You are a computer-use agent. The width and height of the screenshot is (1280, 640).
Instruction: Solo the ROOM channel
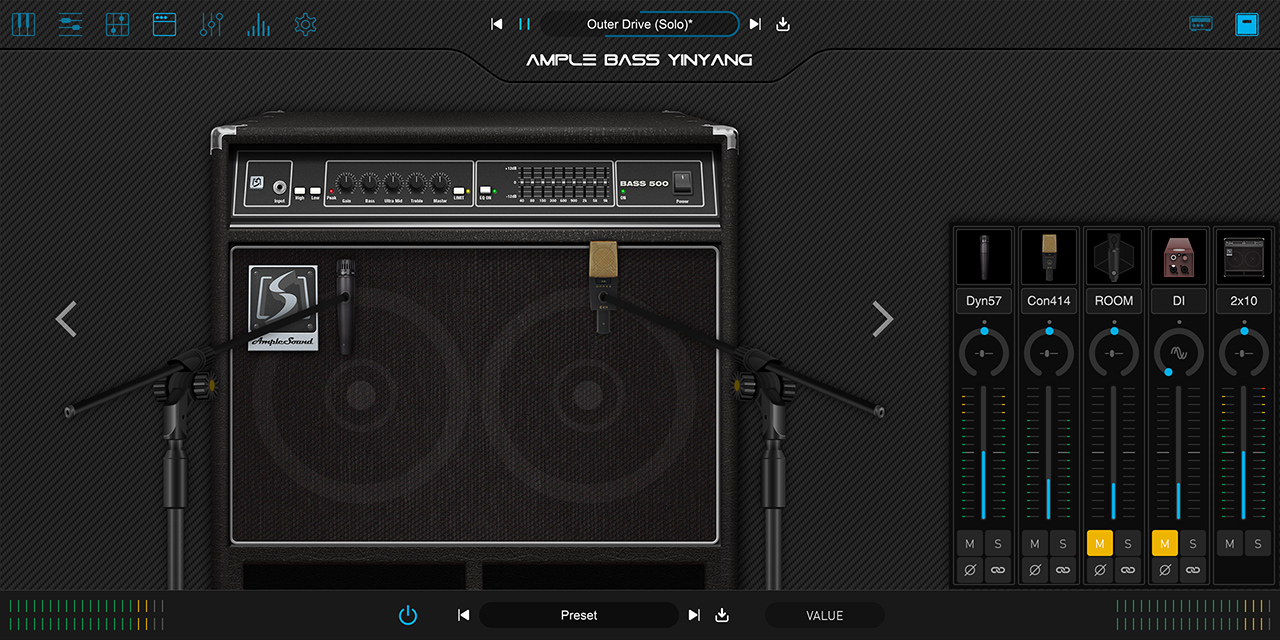(1128, 544)
